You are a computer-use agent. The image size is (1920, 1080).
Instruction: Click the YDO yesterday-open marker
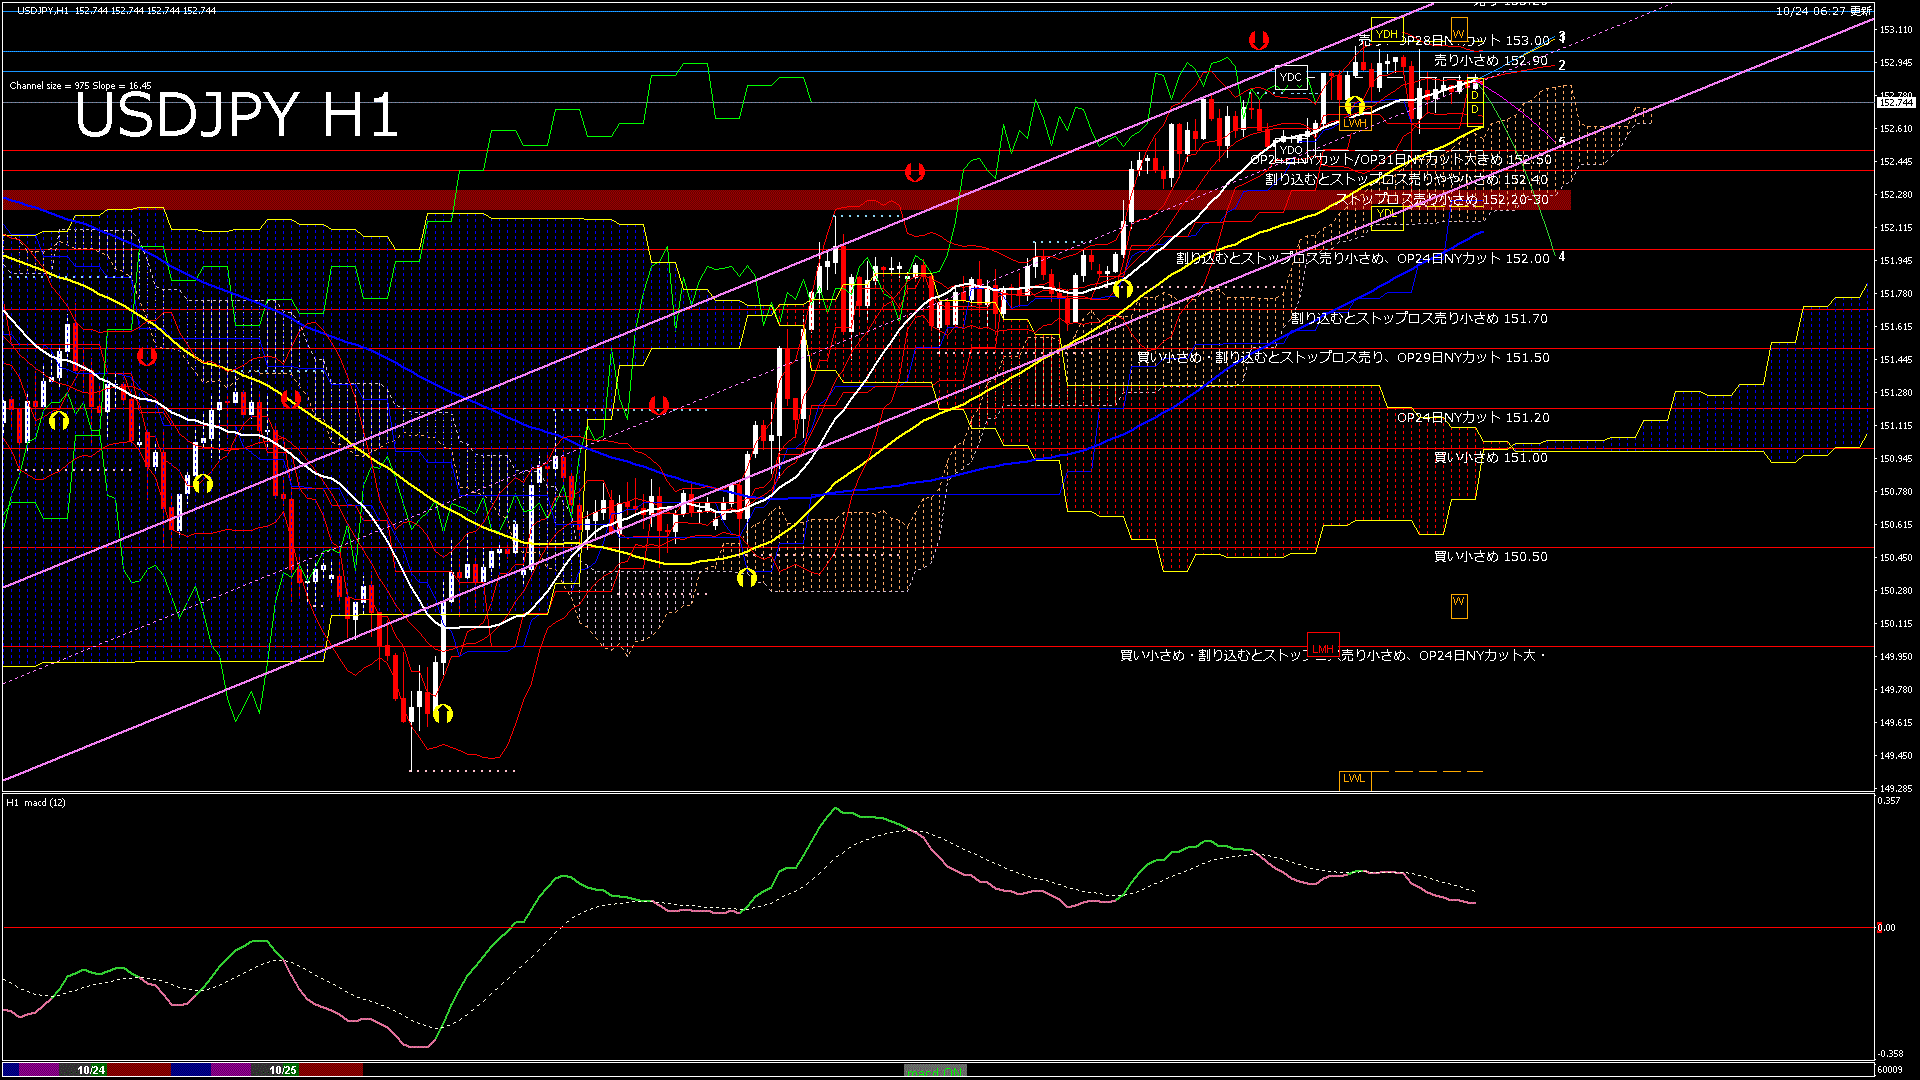(1290, 151)
